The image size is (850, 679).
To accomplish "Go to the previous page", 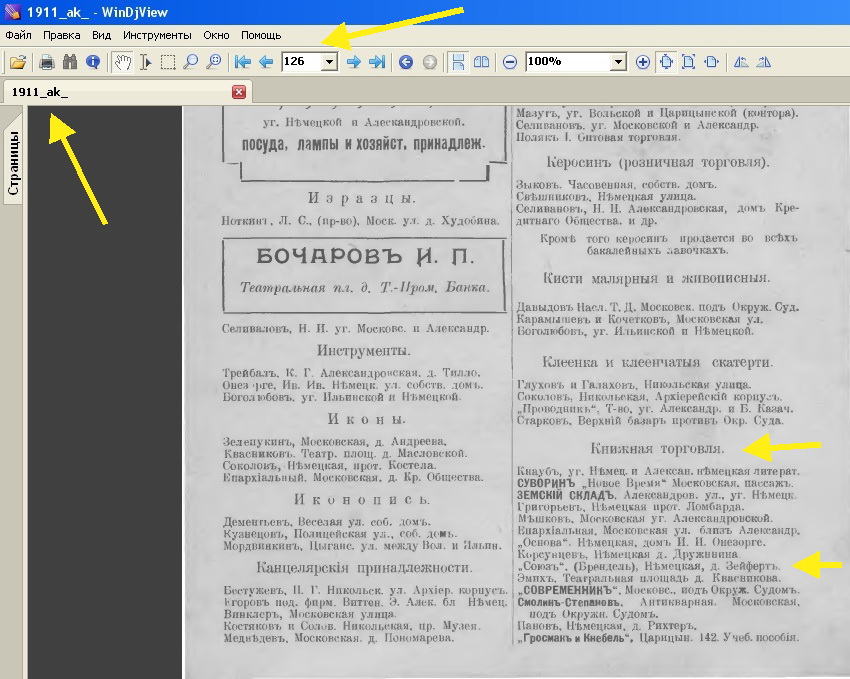I will point(266,62).
